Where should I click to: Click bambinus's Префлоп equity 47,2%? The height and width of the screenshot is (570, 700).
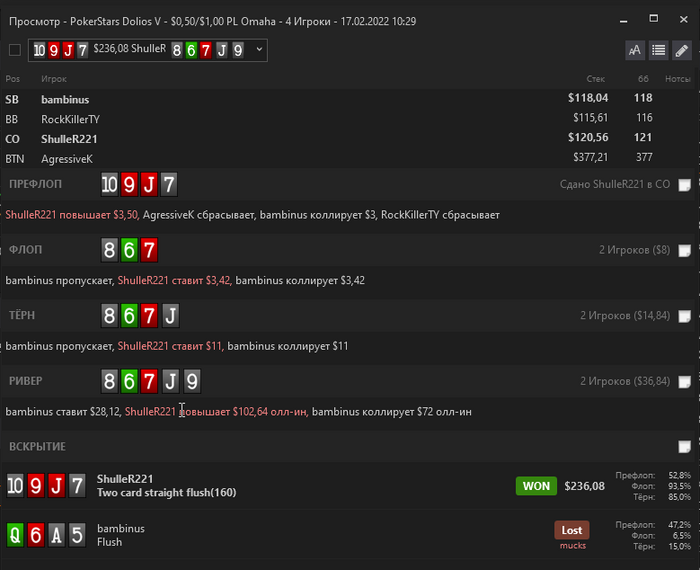point(679,524)
